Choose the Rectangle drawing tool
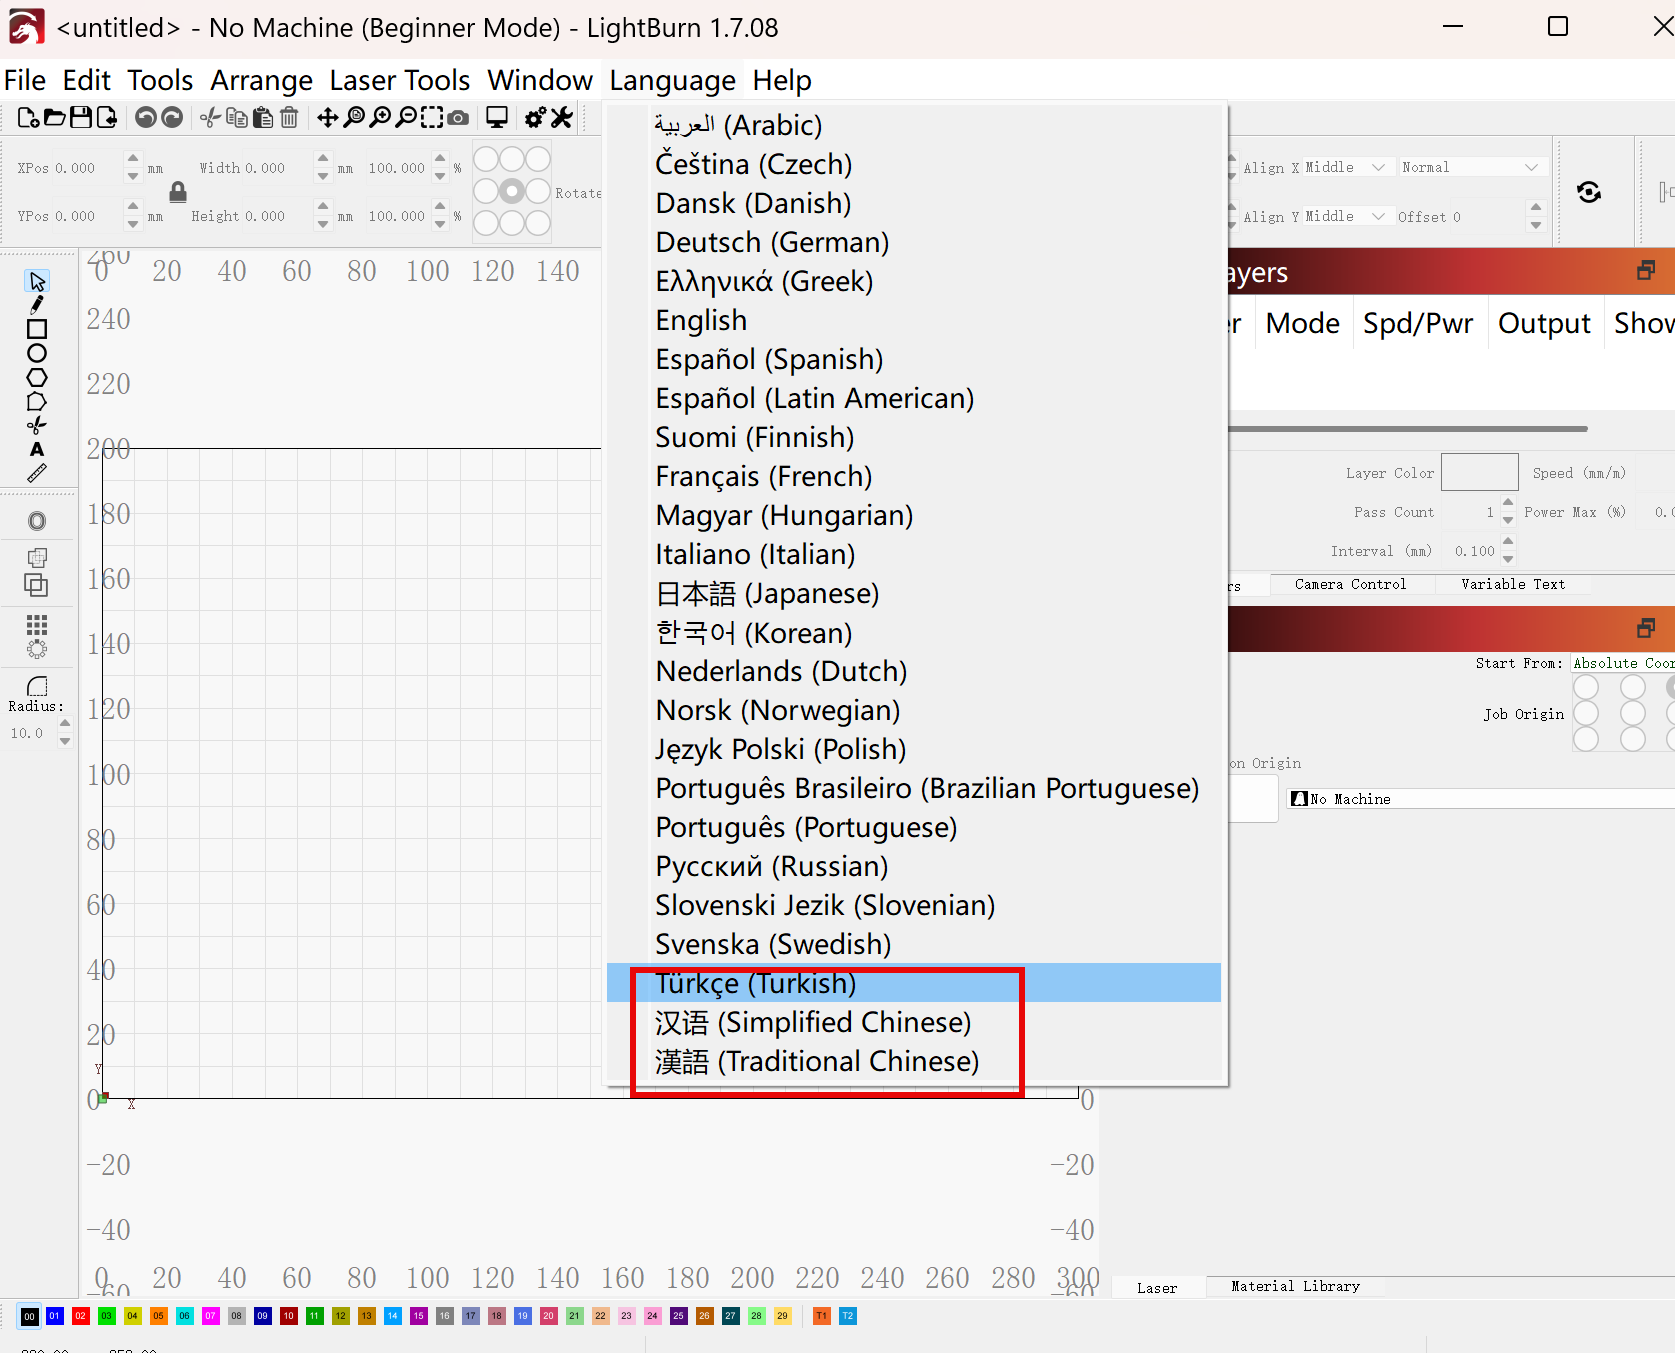 click(37, 329)
